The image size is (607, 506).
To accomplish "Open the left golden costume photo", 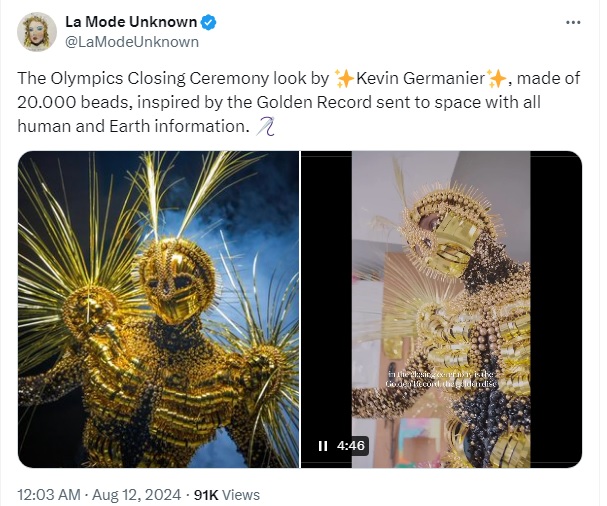I will [158, 309].
